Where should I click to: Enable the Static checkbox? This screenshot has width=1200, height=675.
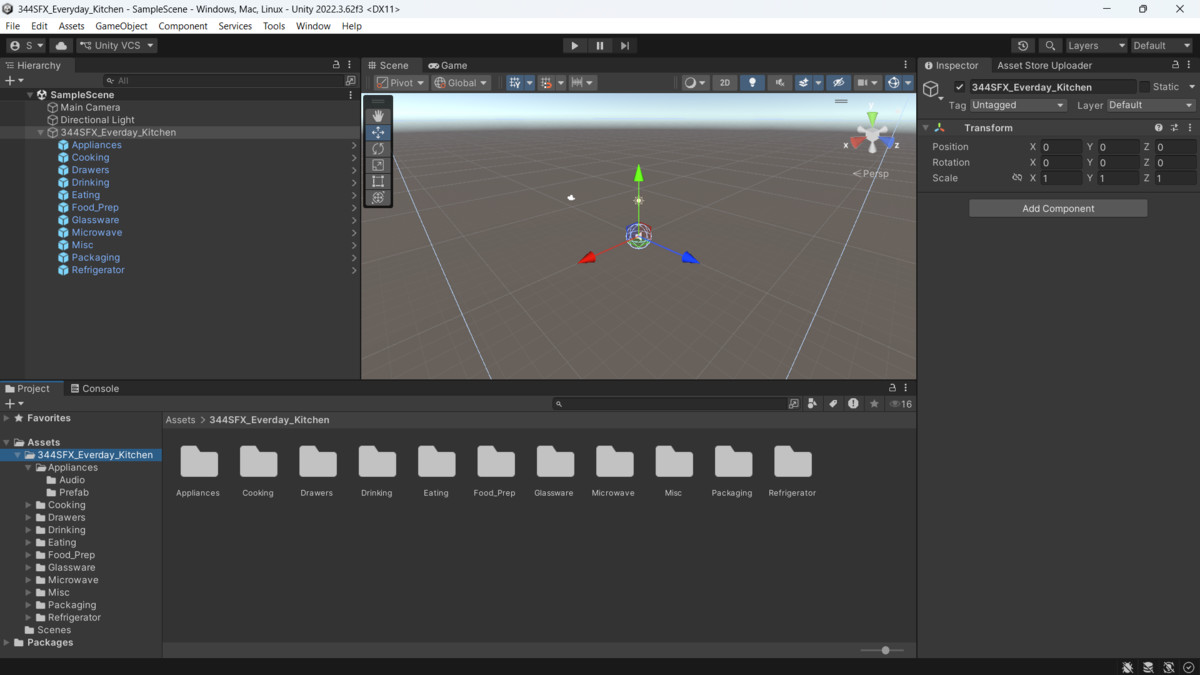[x=1145, y=87]
